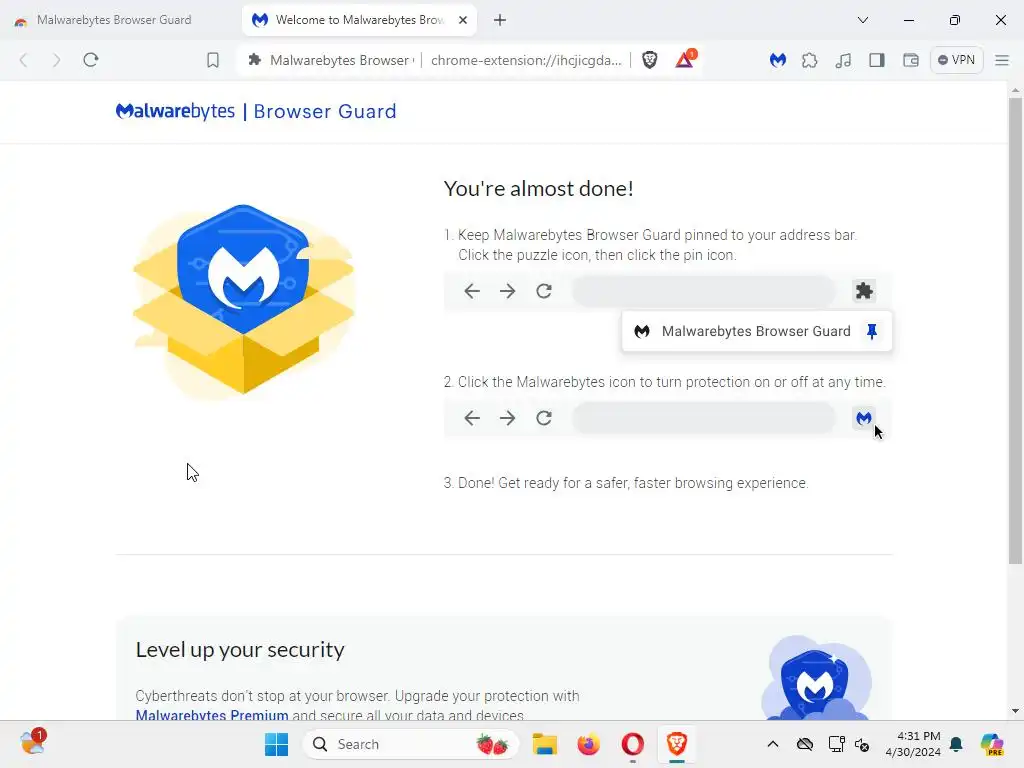Click the muted volume tray icon
The width and height of the screenshot is (1024, 768).
click(862, 744)
